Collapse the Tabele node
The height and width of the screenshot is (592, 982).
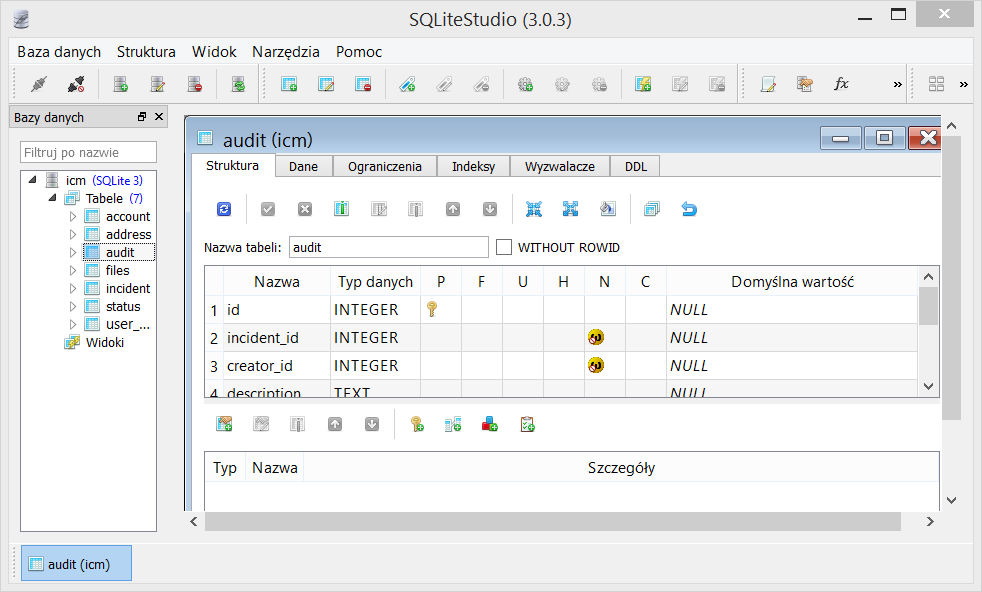(53, 199)
